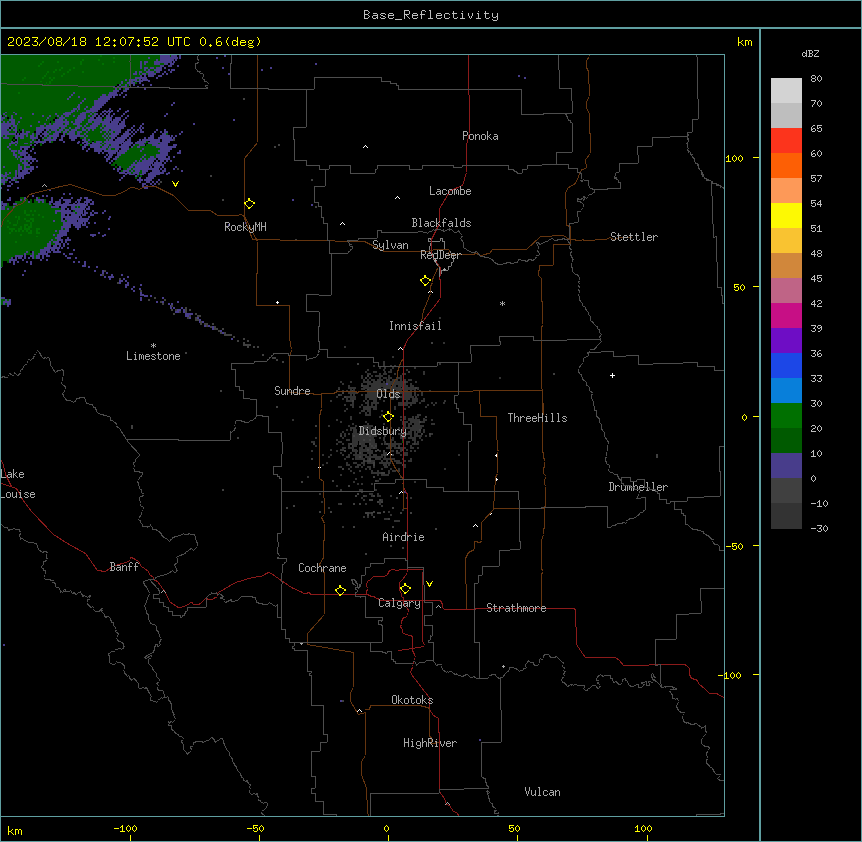Click the 39 dBZ purple swatch
Screen dimensions: 862x842
[x=786, y=341]
